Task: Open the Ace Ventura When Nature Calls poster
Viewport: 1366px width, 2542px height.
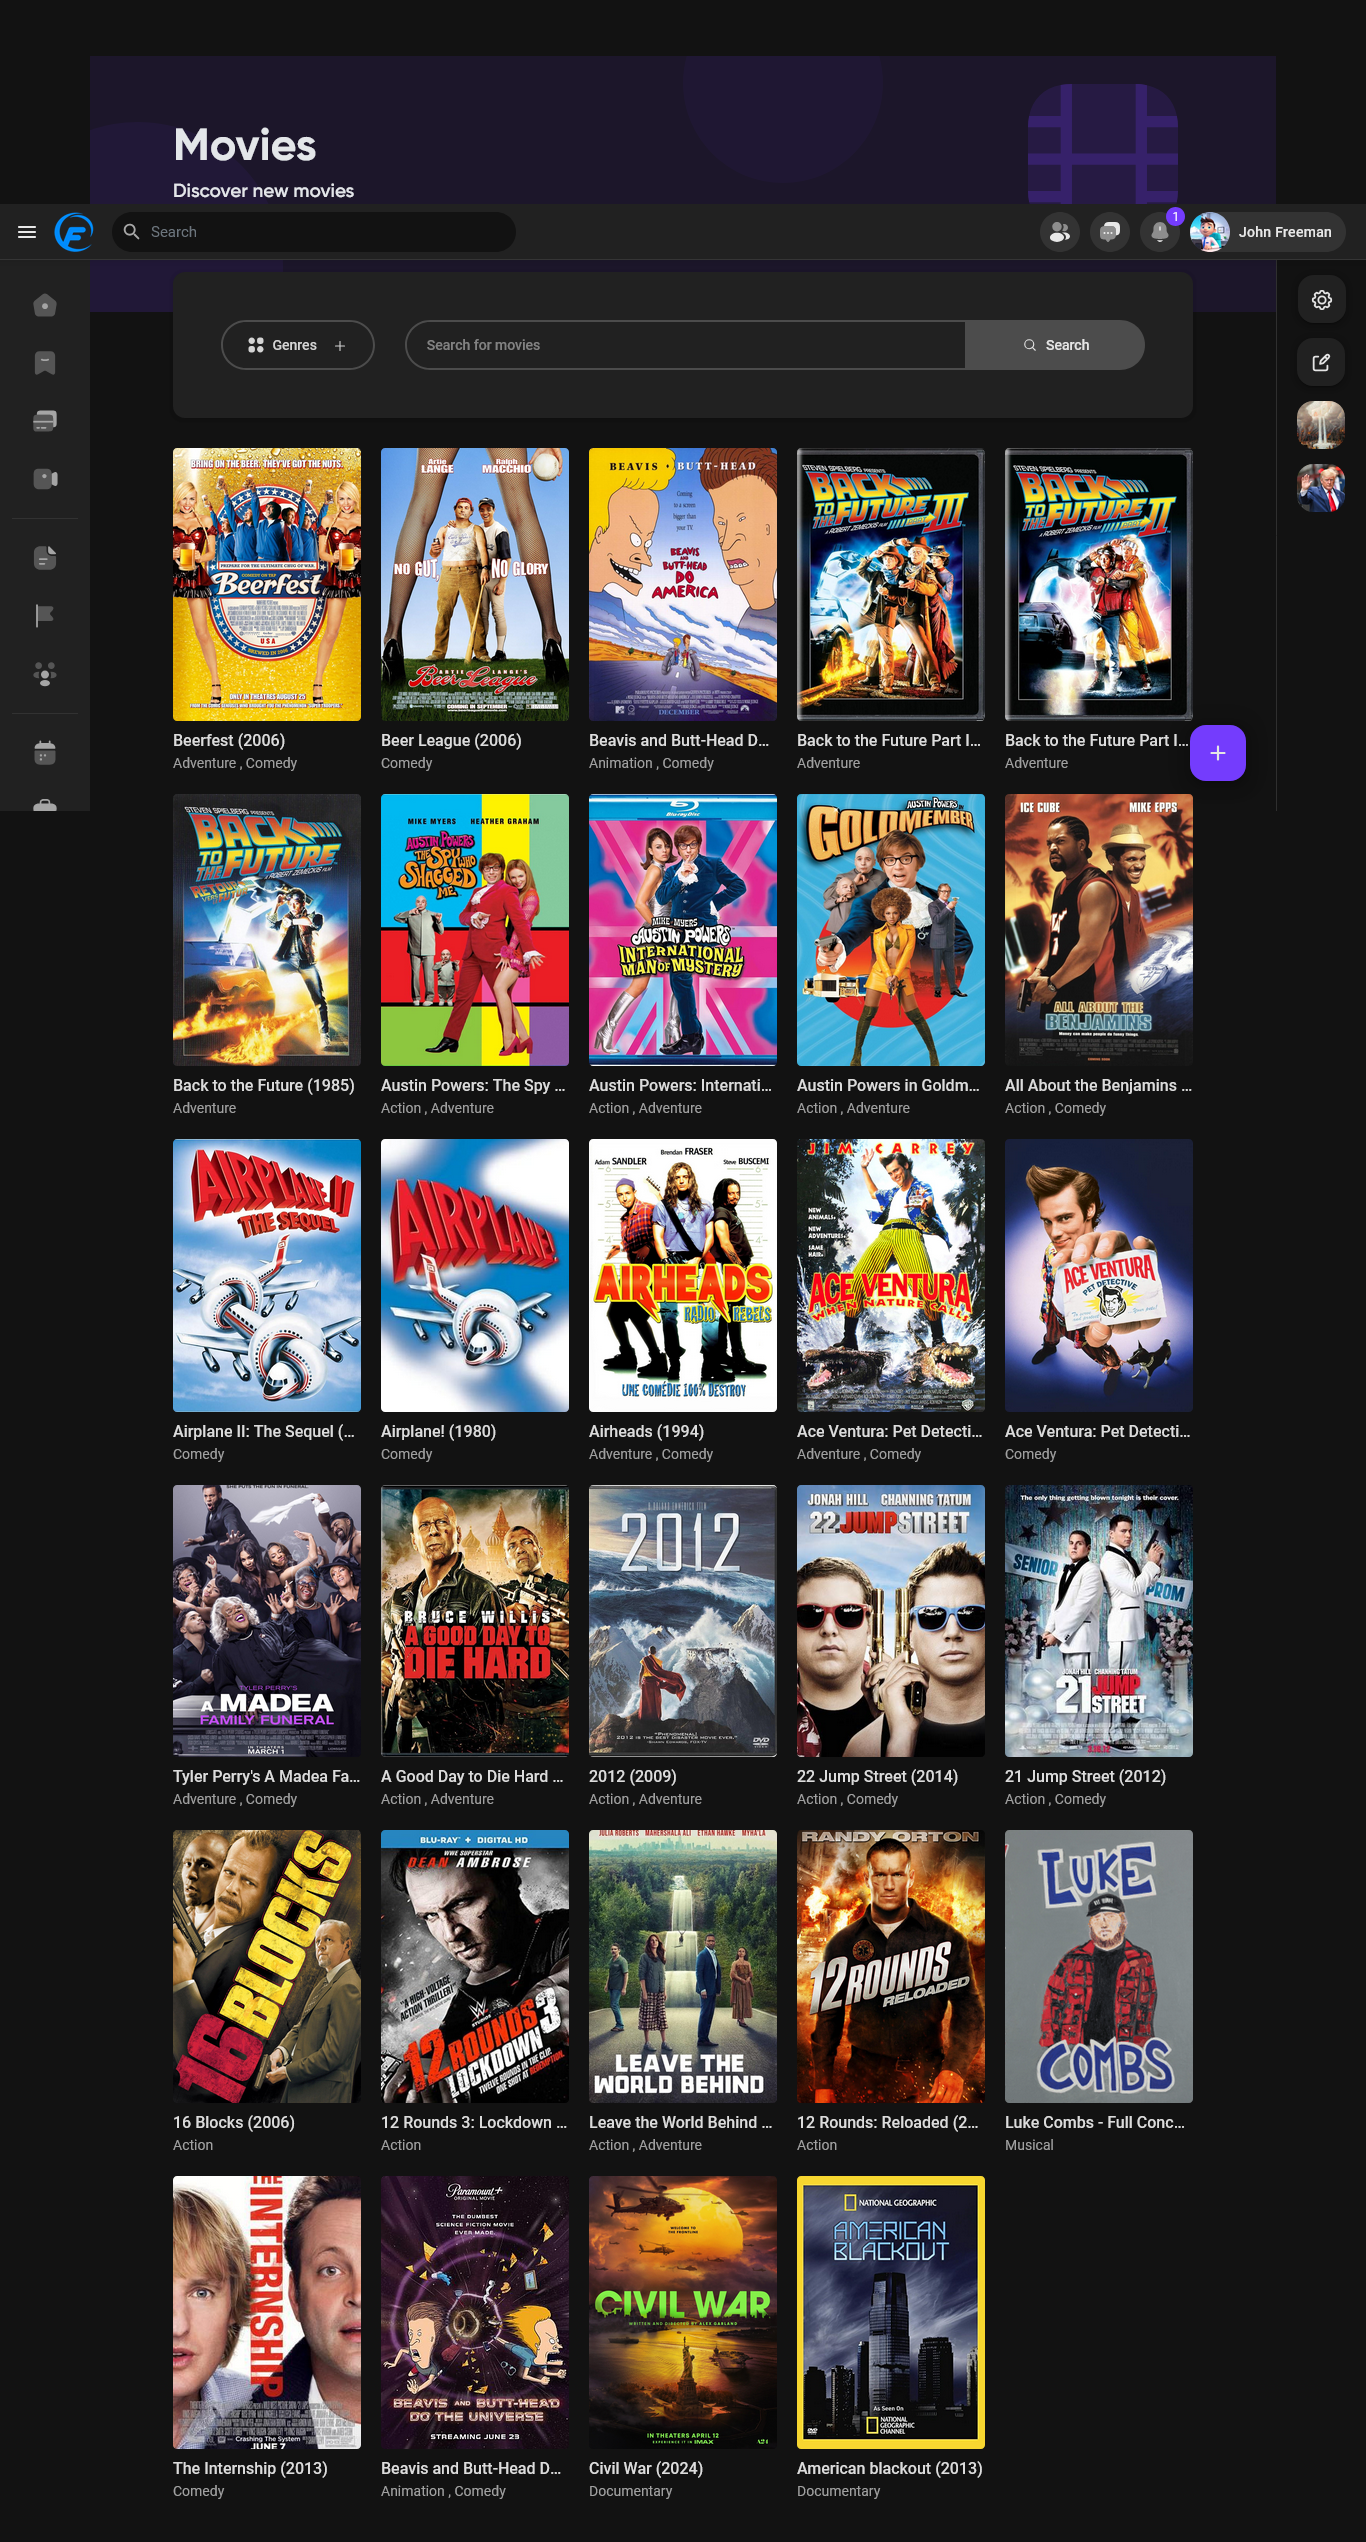Action: pyautogui.click(x=891, y=1276)
